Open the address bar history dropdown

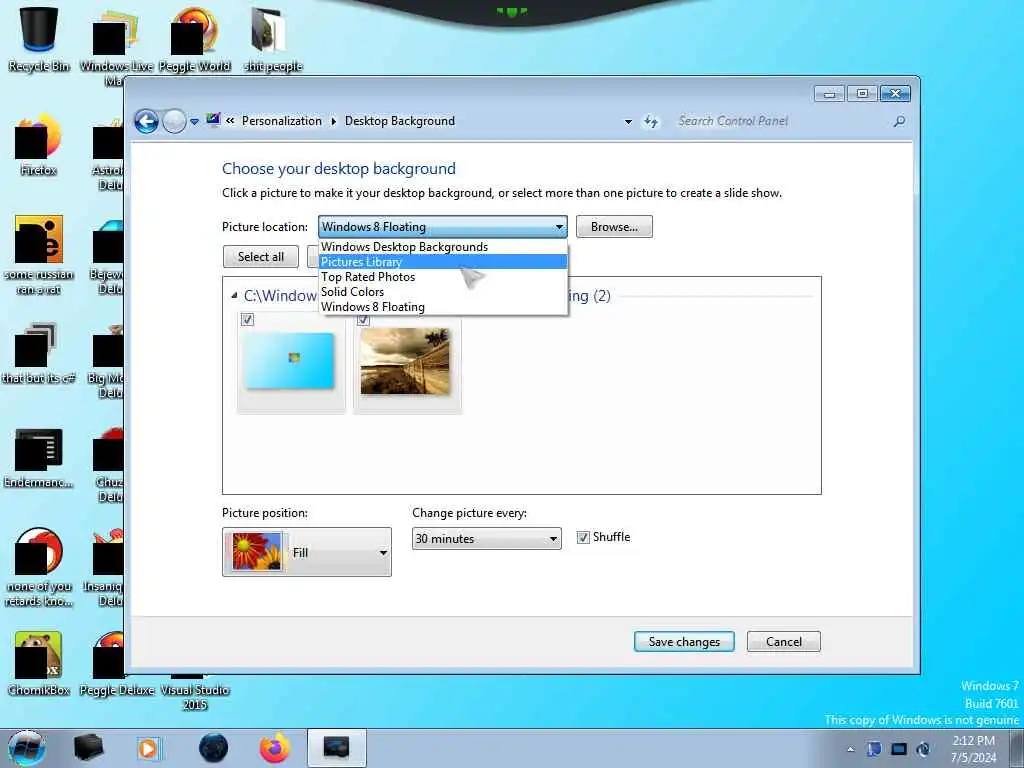[x=628, y=122]
